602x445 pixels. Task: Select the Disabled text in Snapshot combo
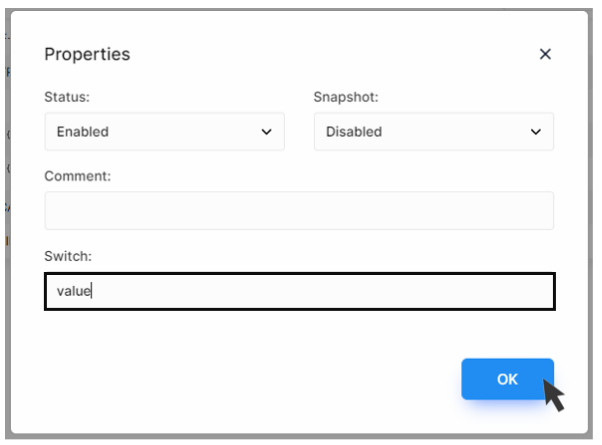[354, 132]
